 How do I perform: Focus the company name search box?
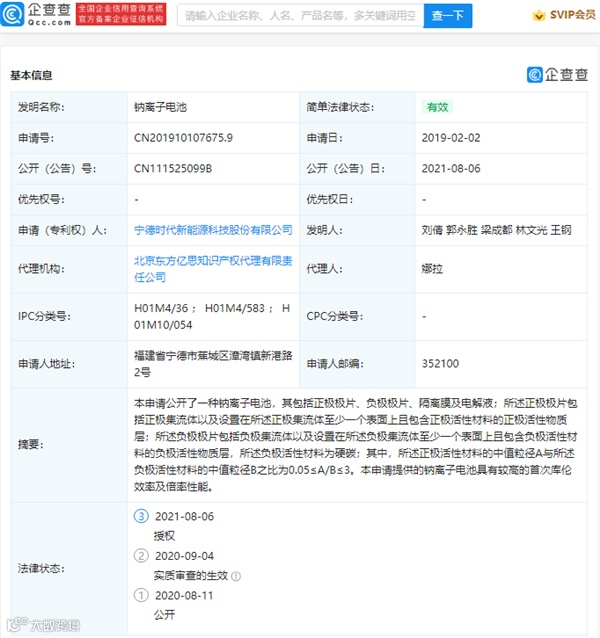point(301,15)
